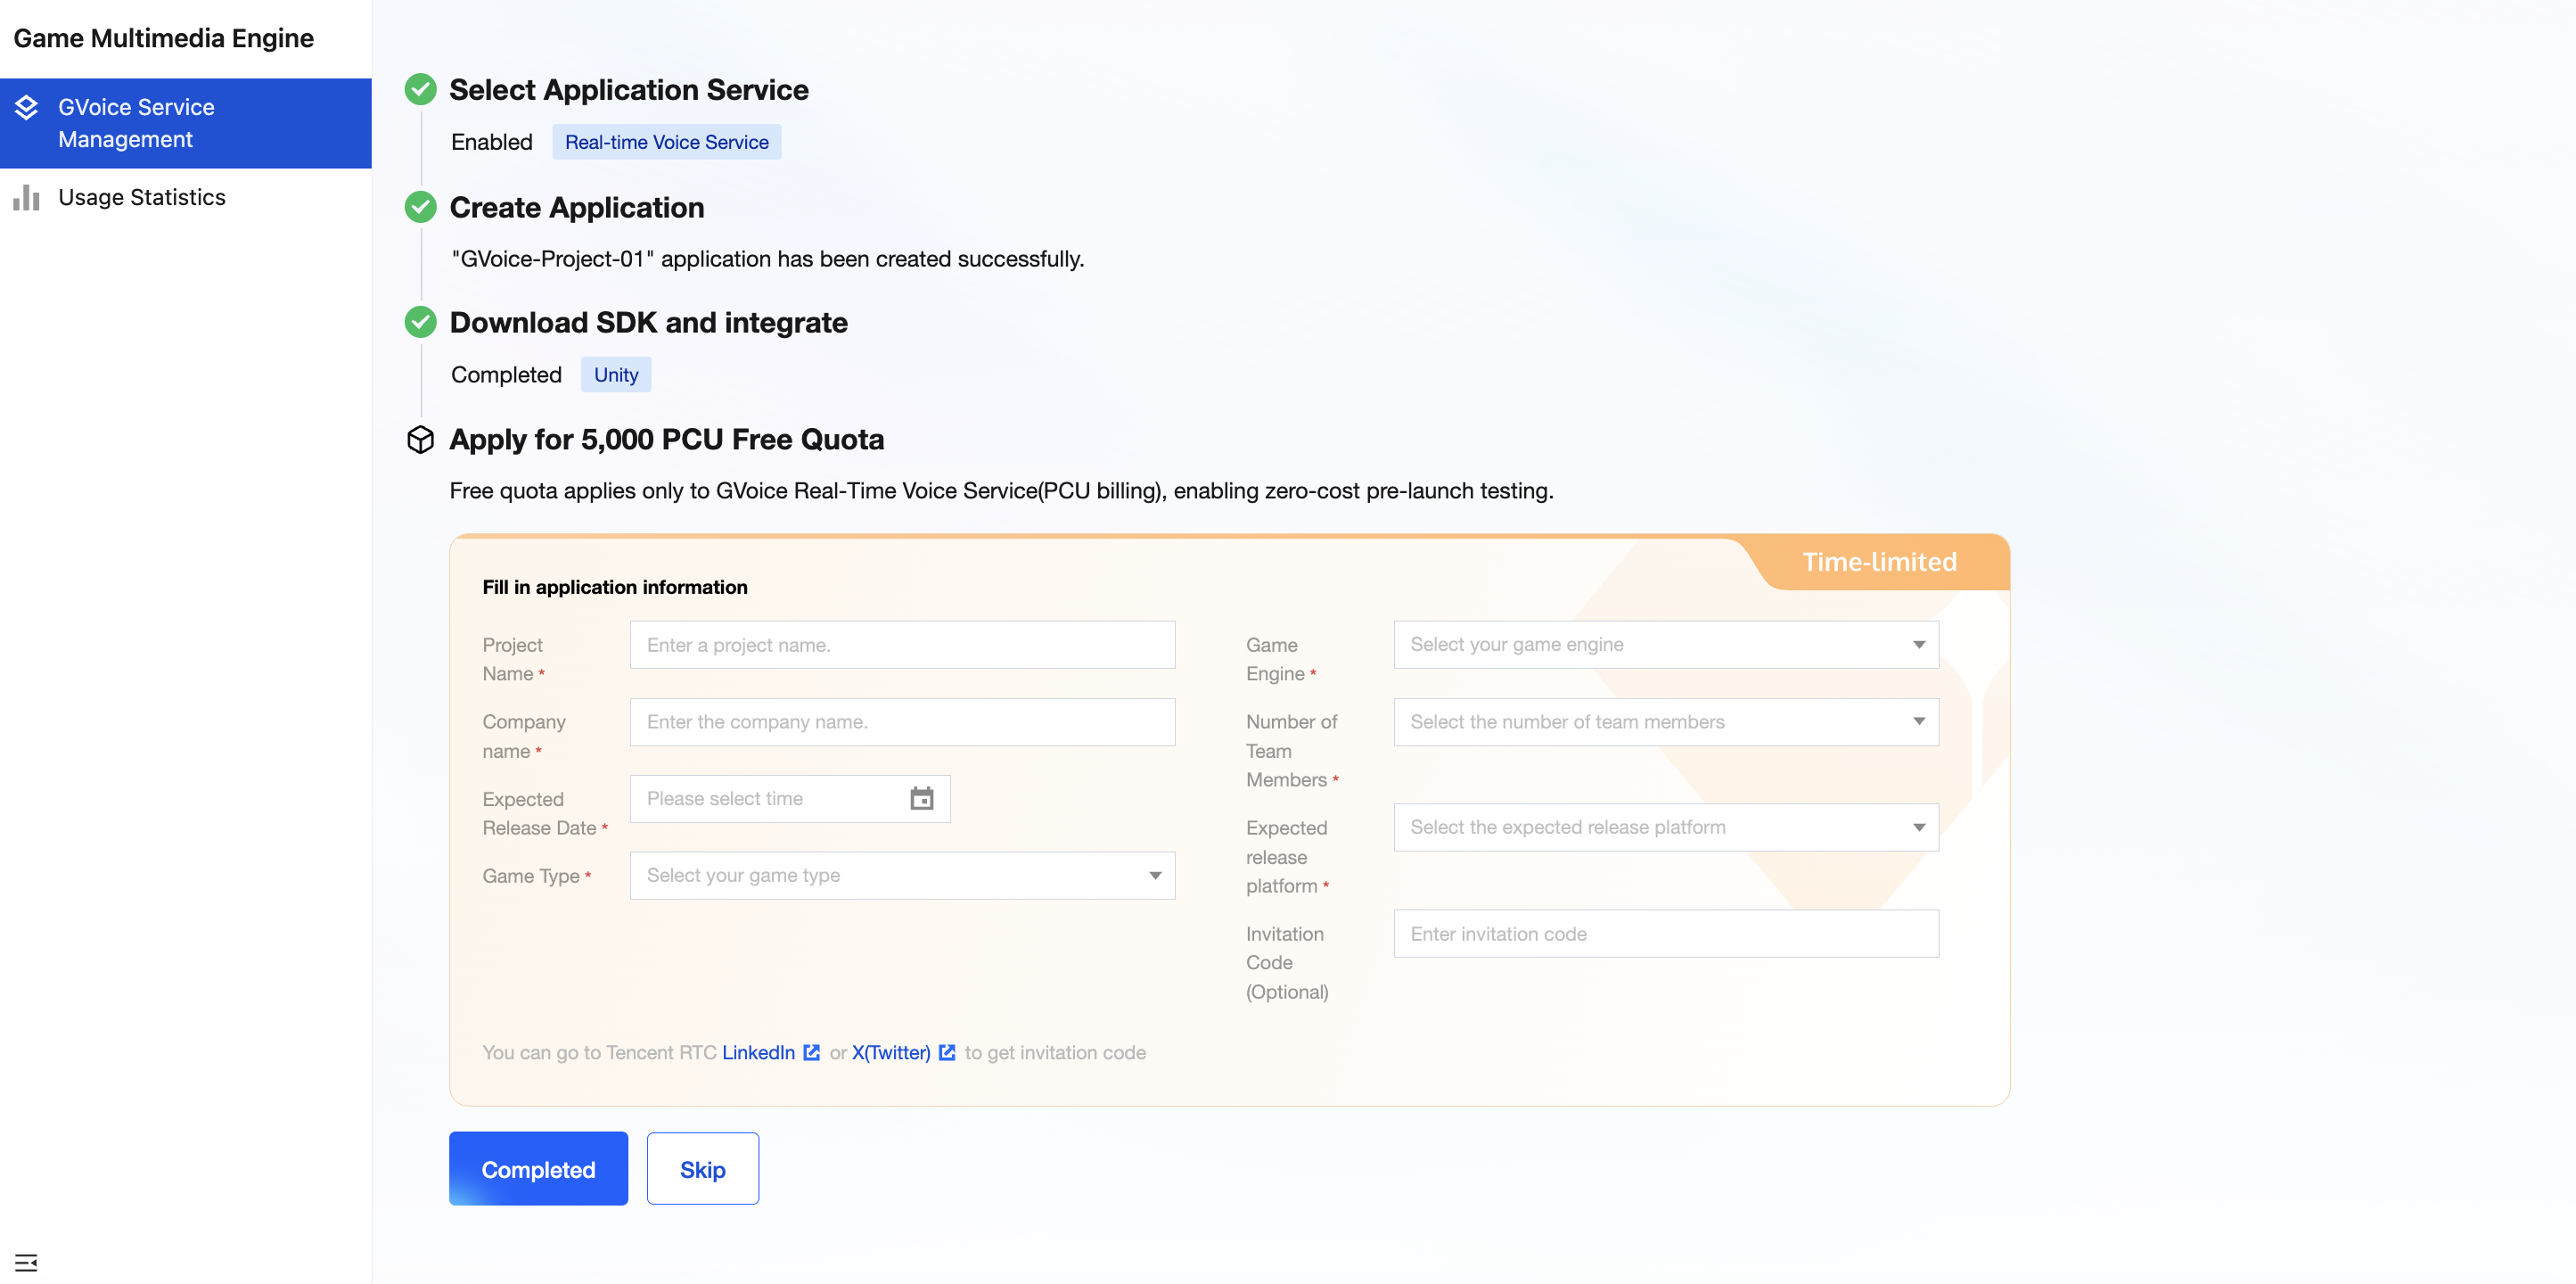Open the calendar icon in Expected Release Date
Image resolution: width=2576 pixels, height=1284 pixels.
921,798
